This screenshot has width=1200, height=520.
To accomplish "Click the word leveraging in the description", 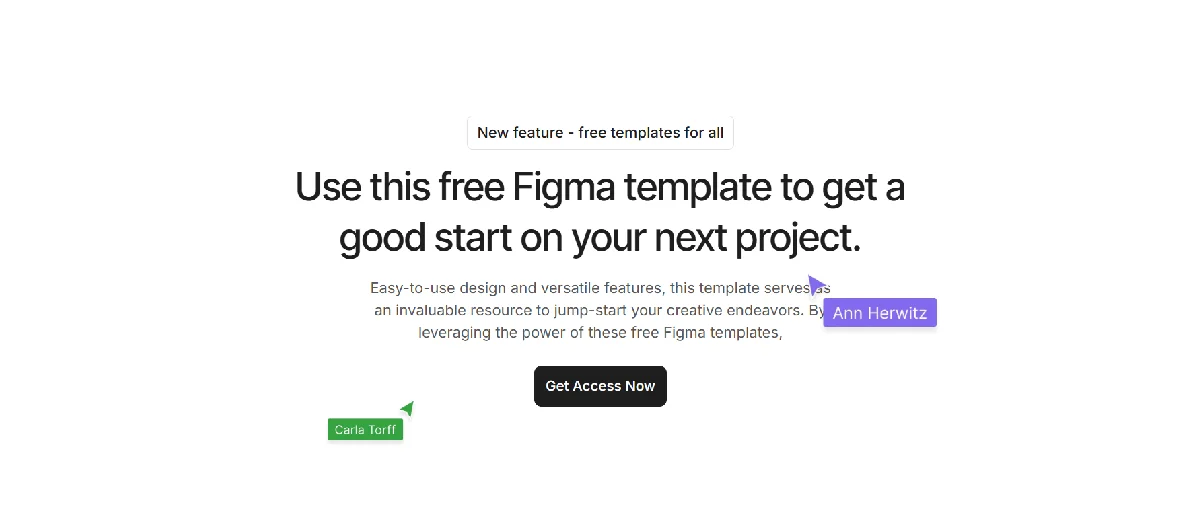I will 454,333.
